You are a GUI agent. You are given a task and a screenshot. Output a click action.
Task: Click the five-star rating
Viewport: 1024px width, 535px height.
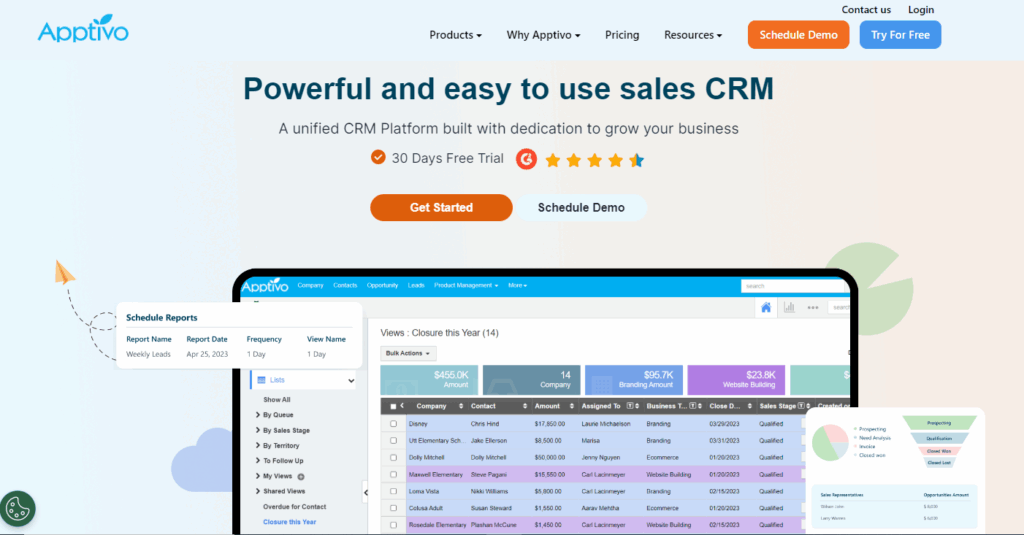tap(594, 160)
